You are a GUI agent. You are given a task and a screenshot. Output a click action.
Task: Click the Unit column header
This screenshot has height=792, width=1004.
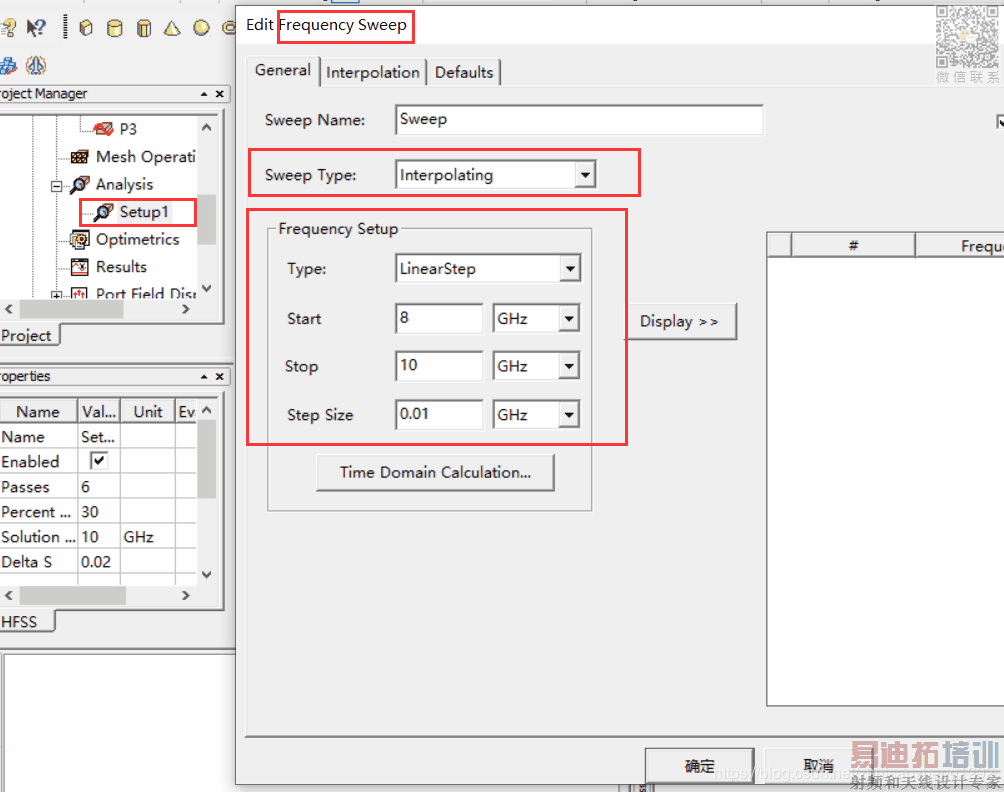pyautogui.click(x=148, y=412)
